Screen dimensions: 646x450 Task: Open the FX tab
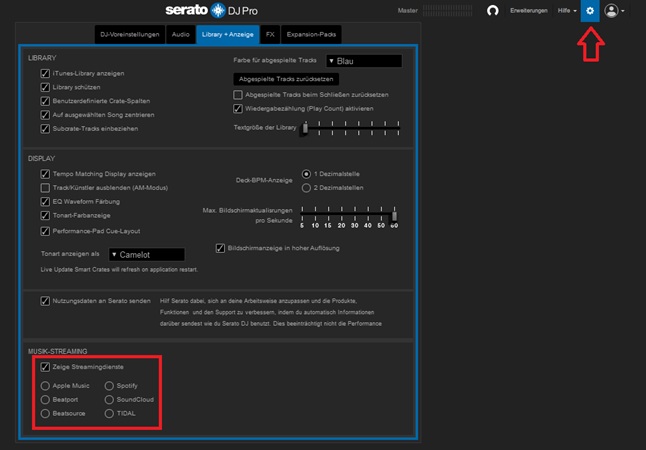tap(270, 35)
